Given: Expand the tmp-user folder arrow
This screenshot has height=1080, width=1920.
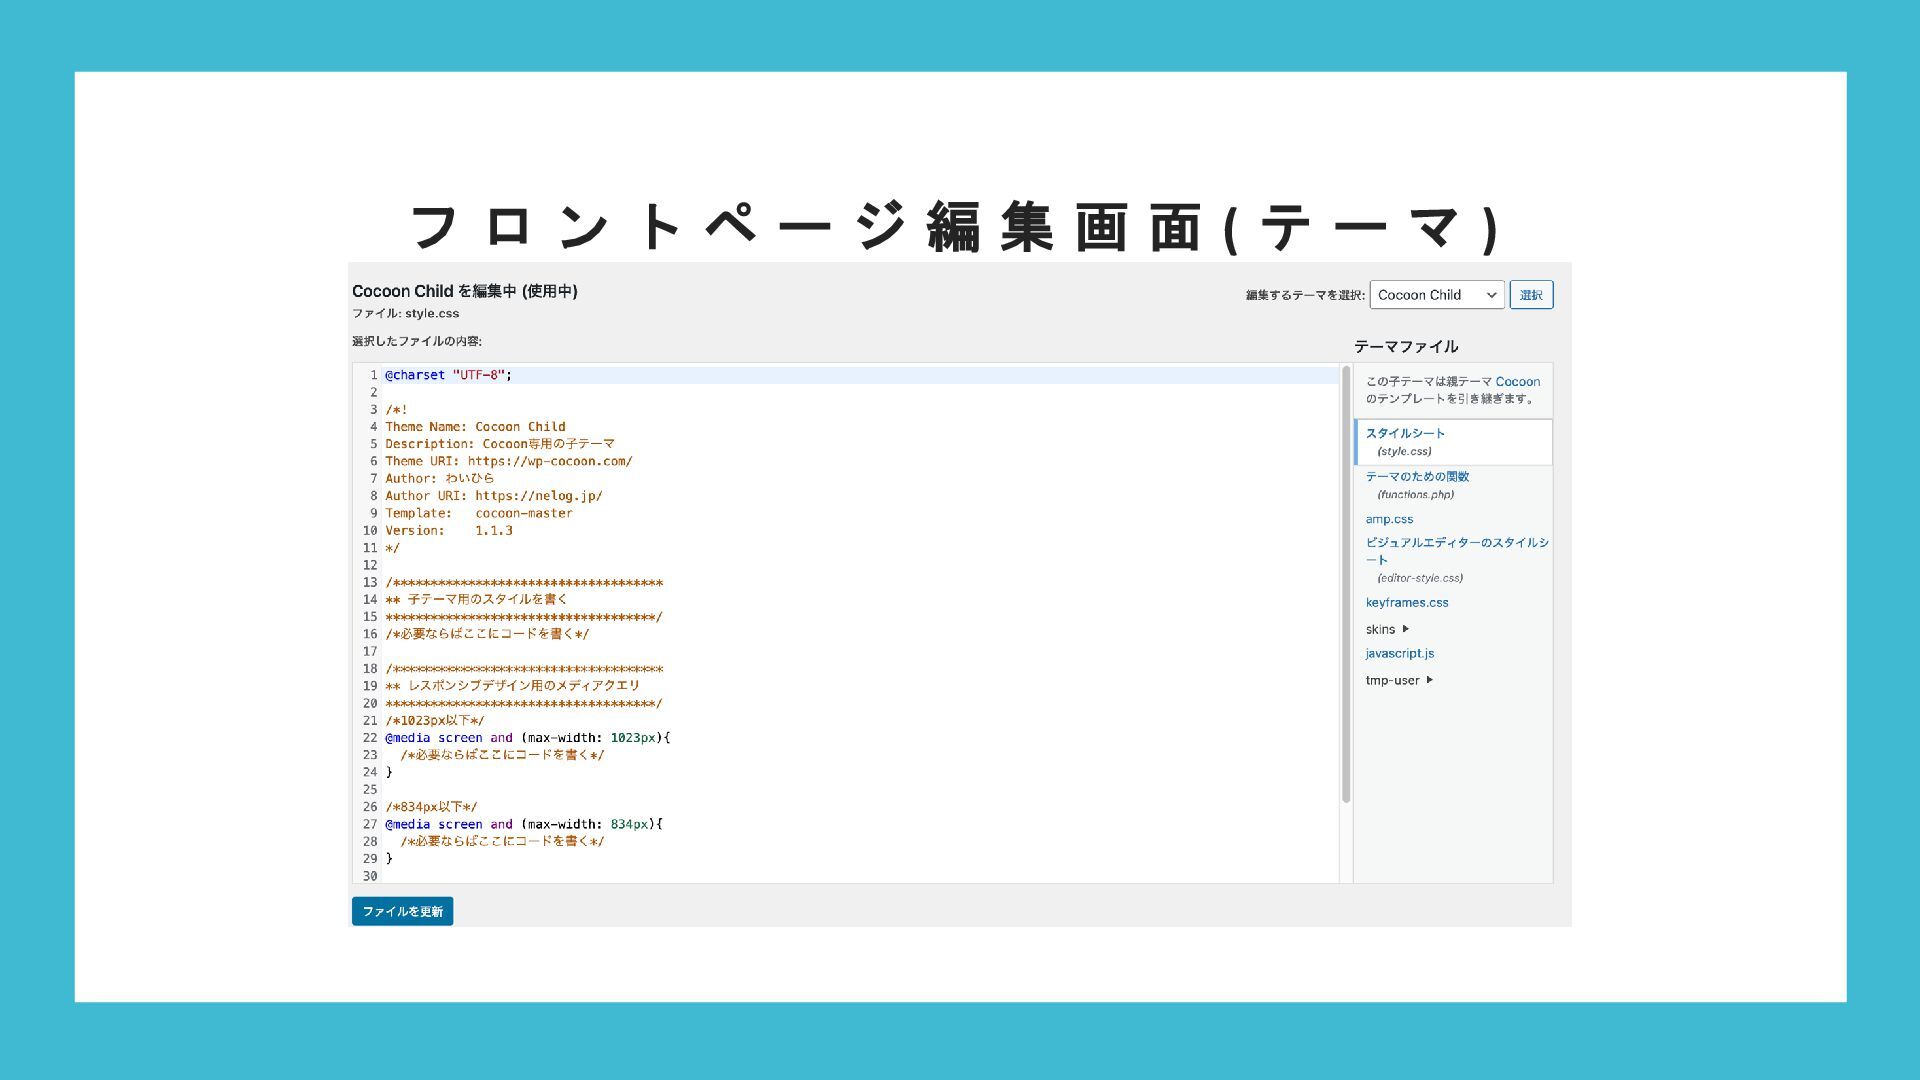Looking at the screenshot, I should click(x=1430, y=680).
